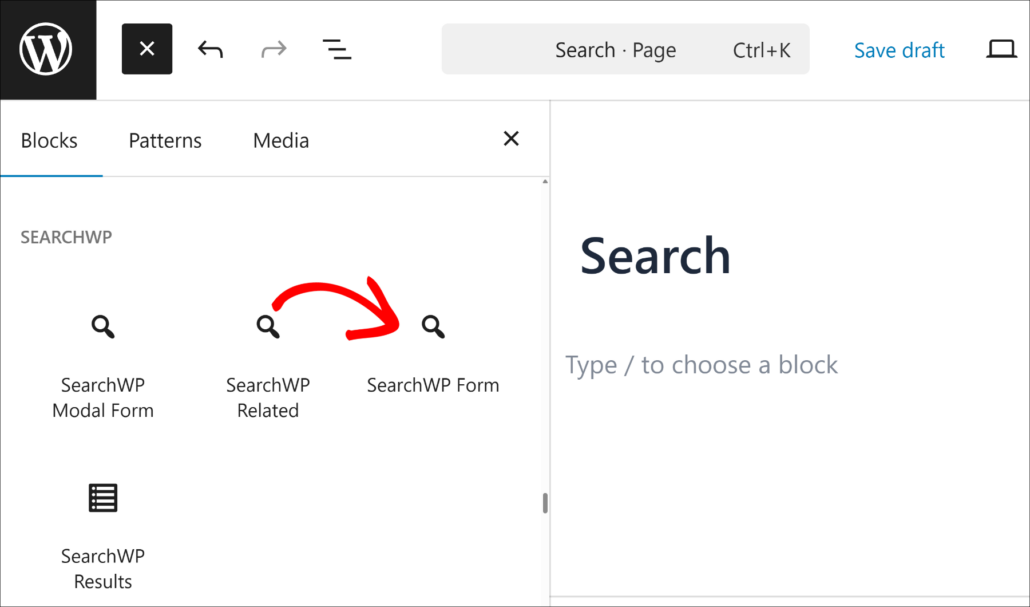1030x607 pixels.
Task: Save draft of the page
Action: click(899, 50)
